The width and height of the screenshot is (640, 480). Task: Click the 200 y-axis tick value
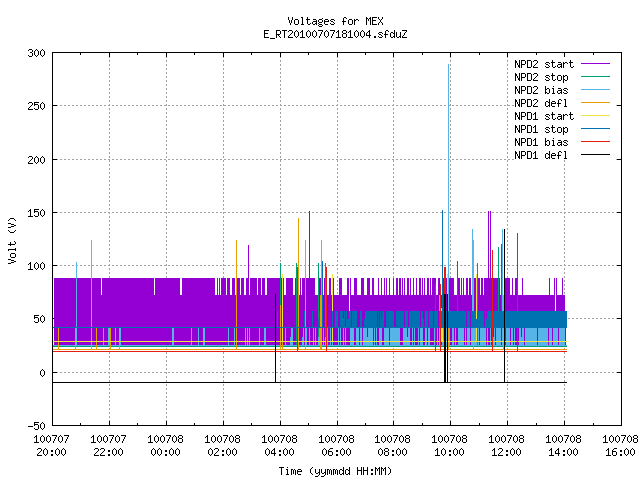[x=36, y=160]
